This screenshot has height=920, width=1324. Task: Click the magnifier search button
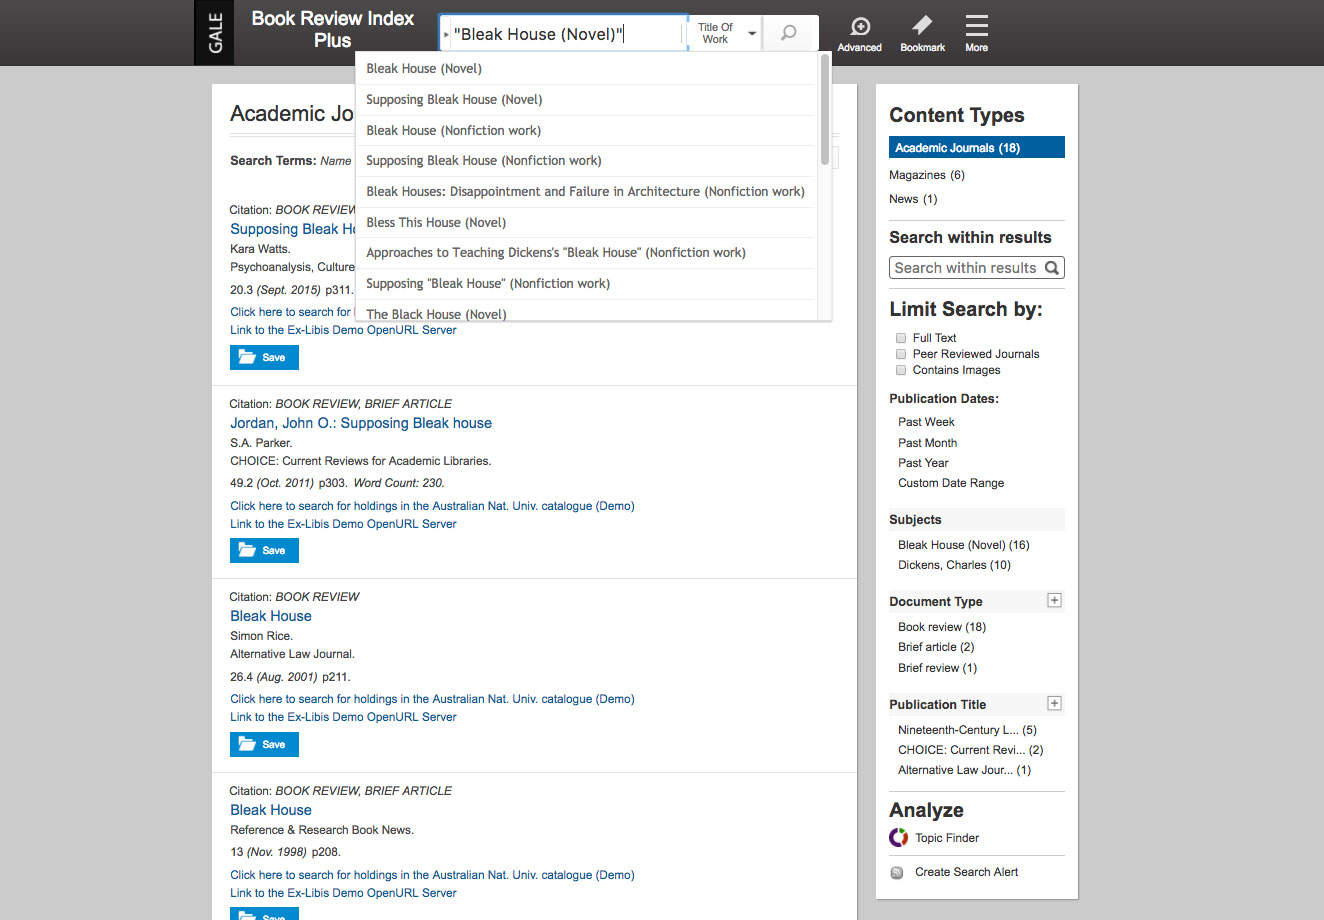[x=790, y=33]
